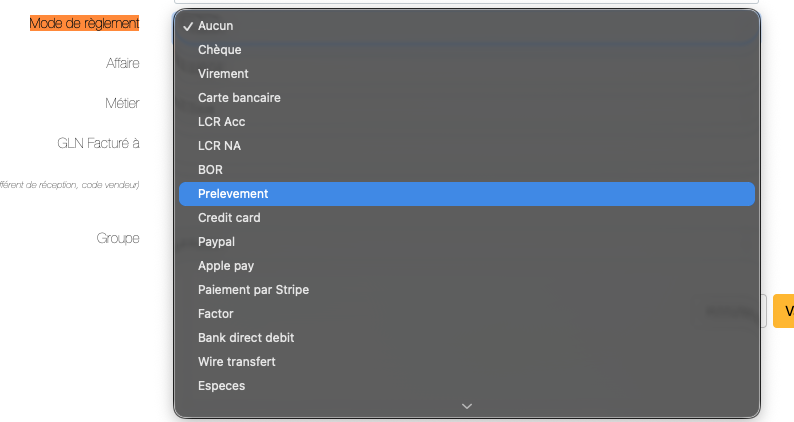Select Especes payment mode
794x422 pixels.
click(221, 386)
